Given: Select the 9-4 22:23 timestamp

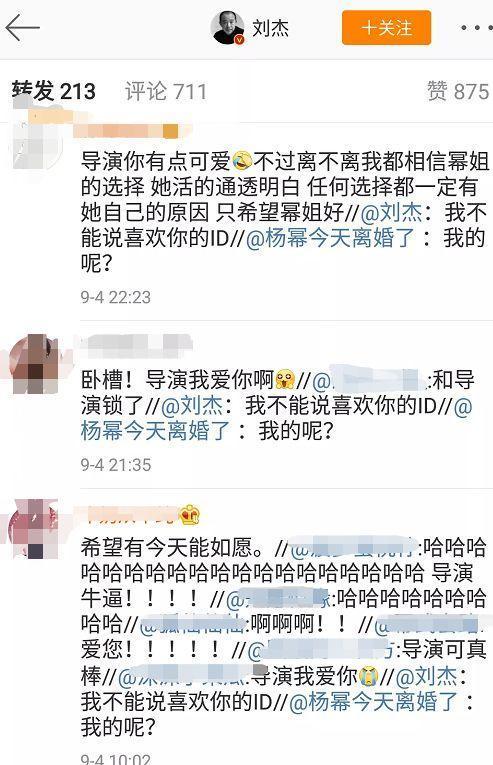Looking at the screenshot, I should point(116,297).
